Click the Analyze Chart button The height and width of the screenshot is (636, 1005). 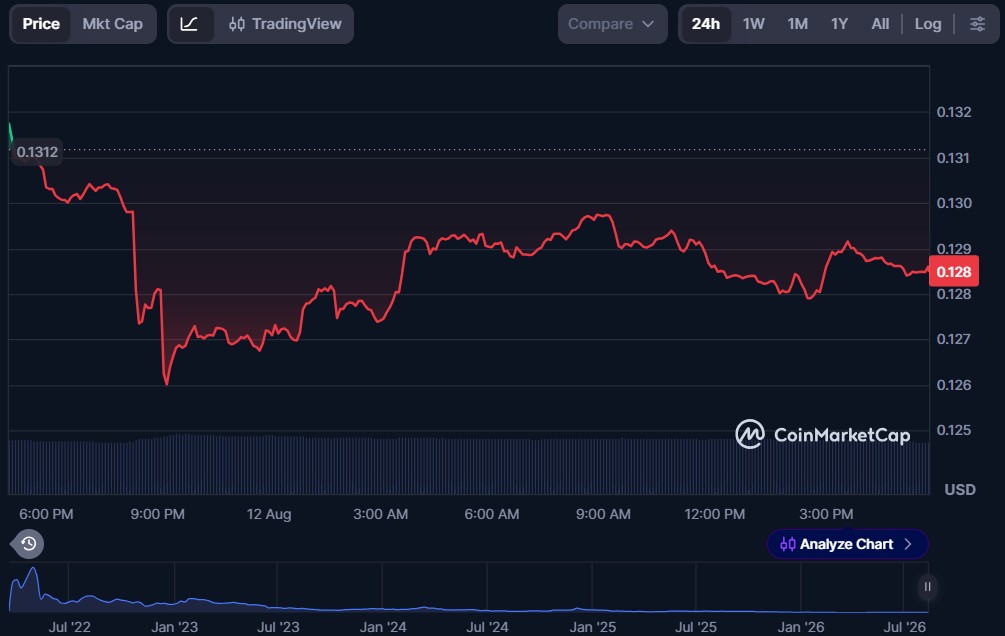(x=847, y=544)
